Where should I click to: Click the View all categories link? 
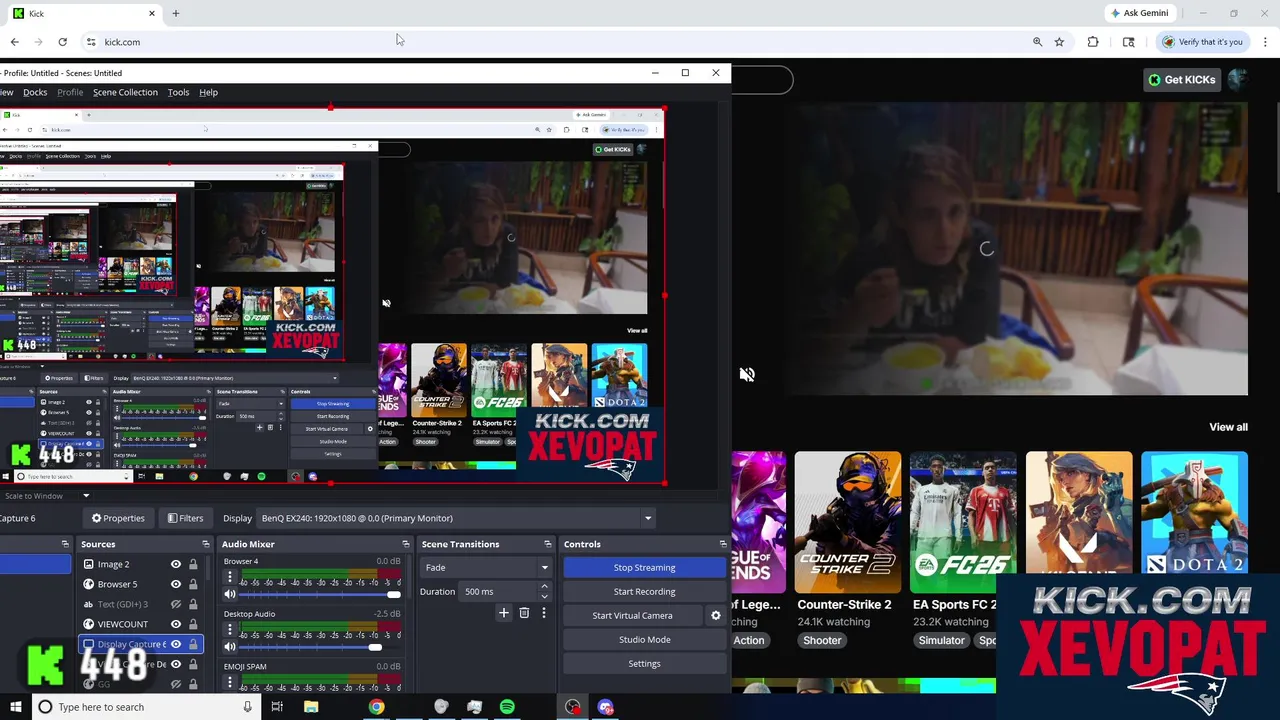point(1228,427)
